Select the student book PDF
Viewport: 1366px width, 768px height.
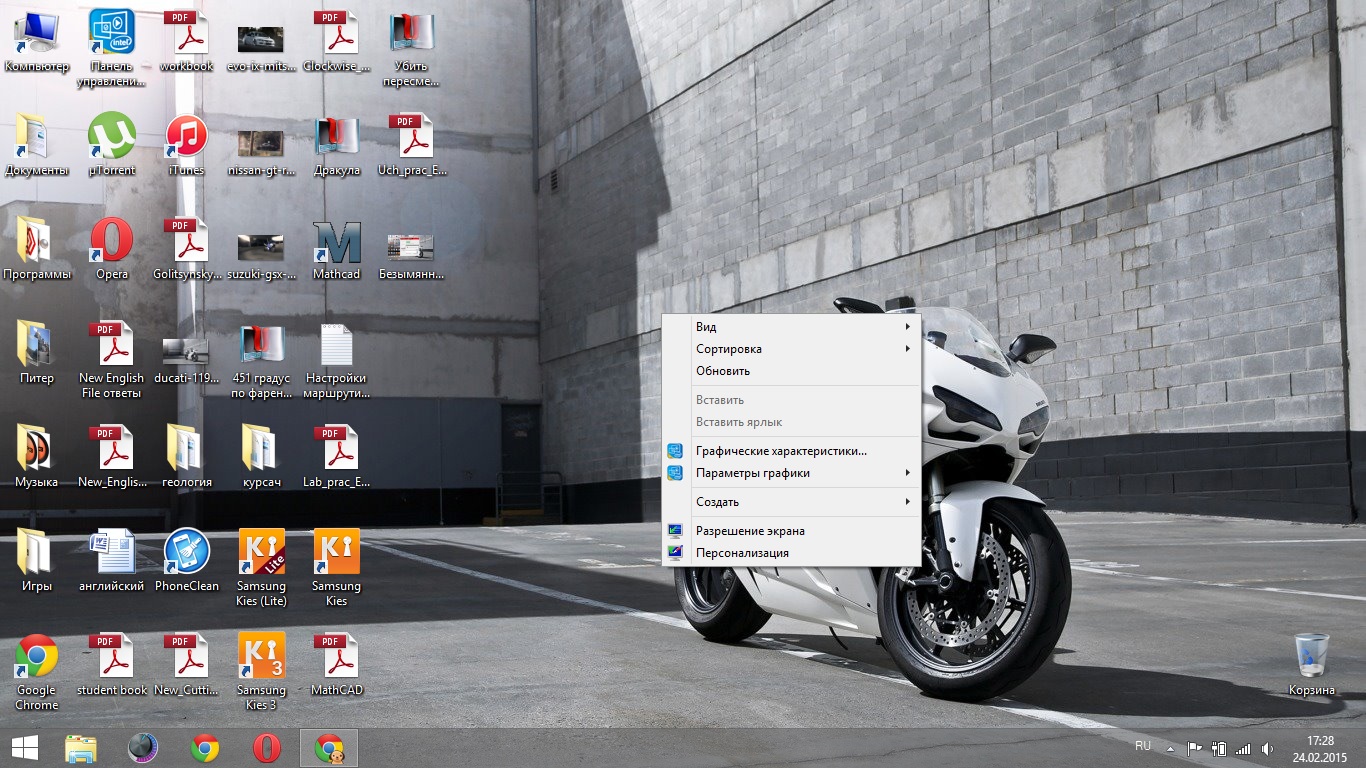coord(112,667)
